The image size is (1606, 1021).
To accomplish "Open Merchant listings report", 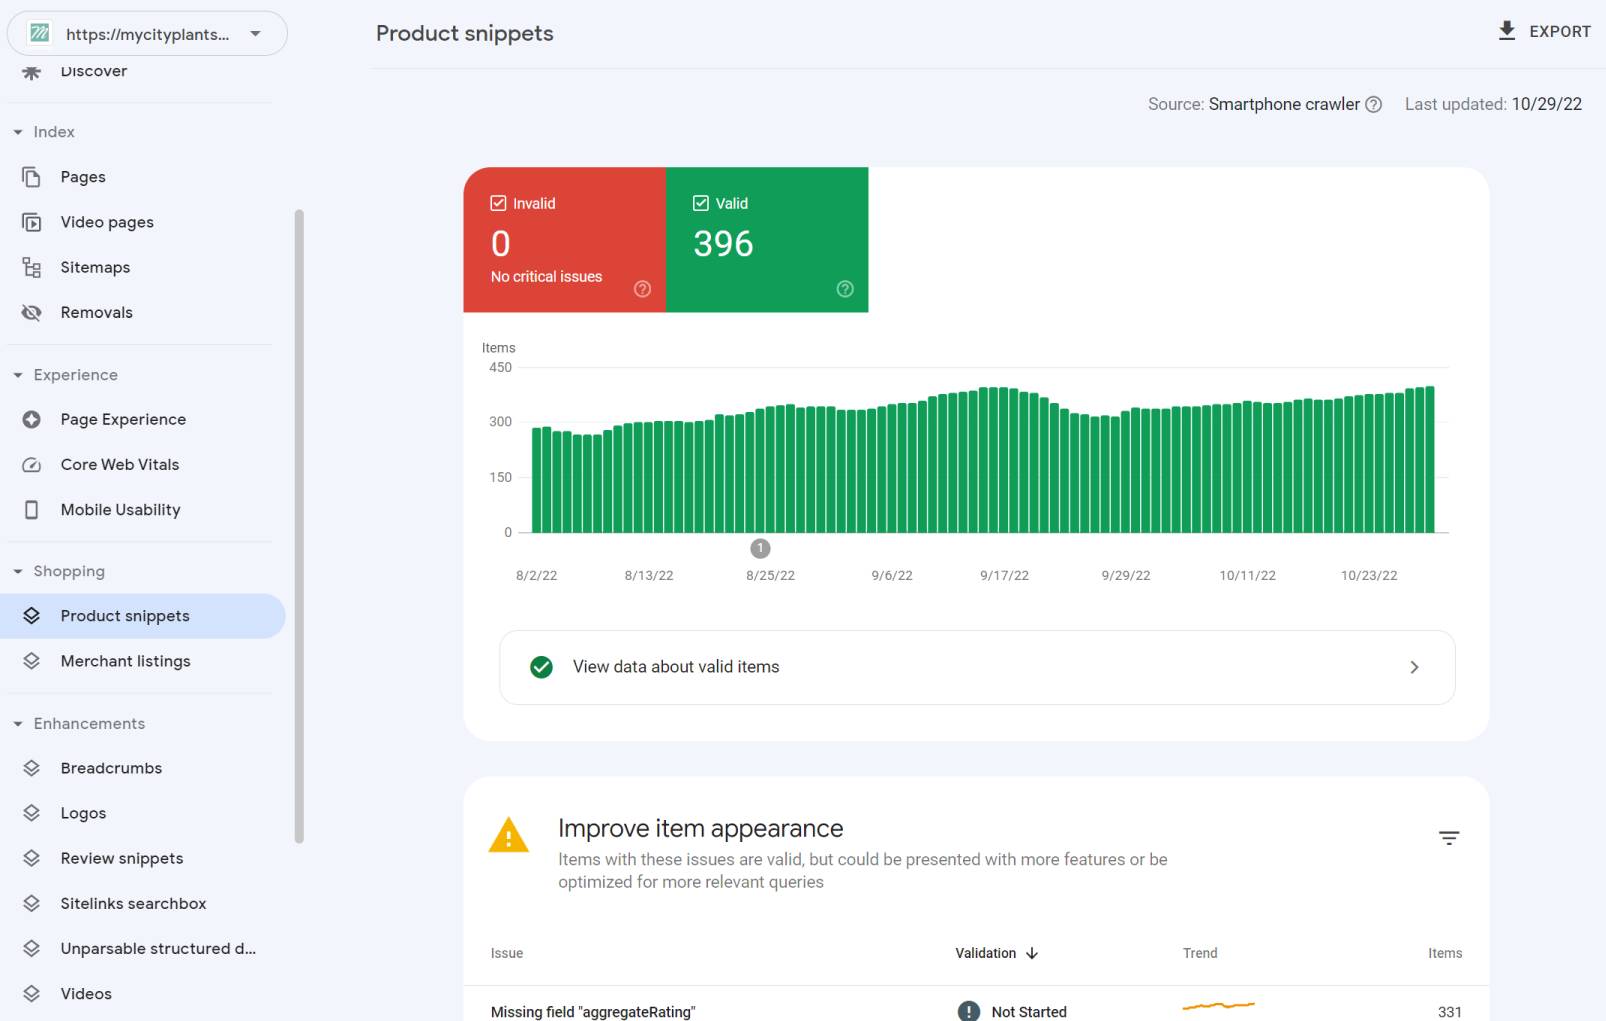I will point(125,661).
